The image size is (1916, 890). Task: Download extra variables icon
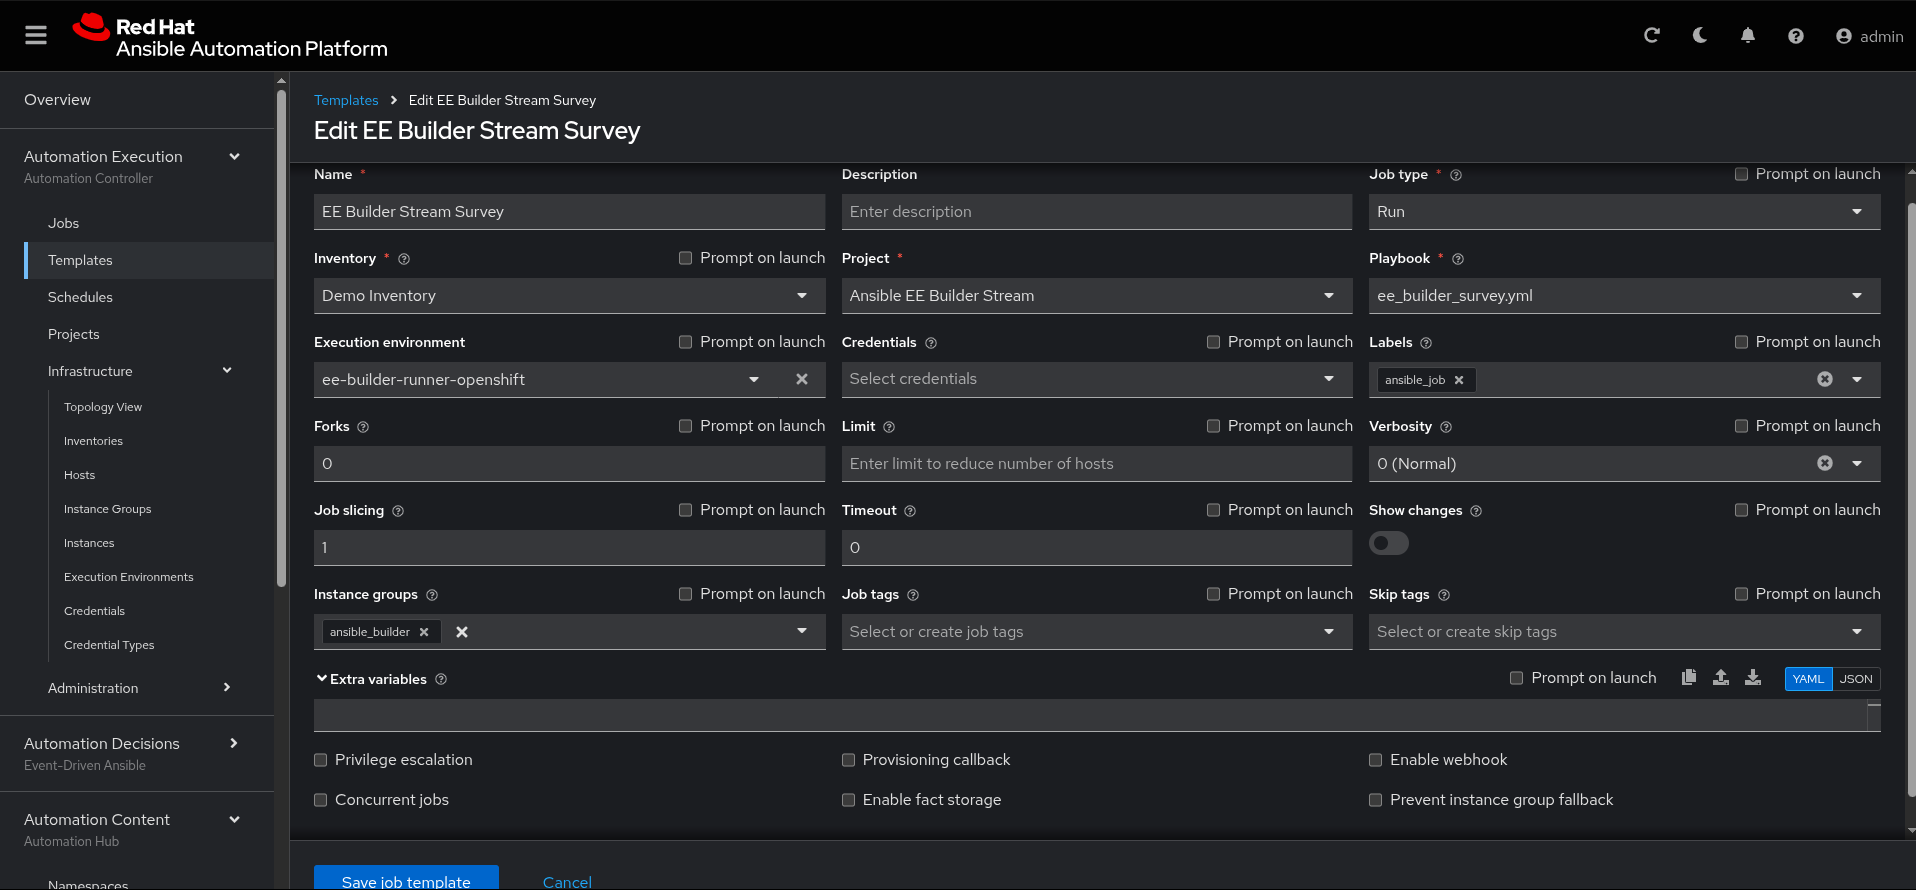click(x=1752, y=678)
